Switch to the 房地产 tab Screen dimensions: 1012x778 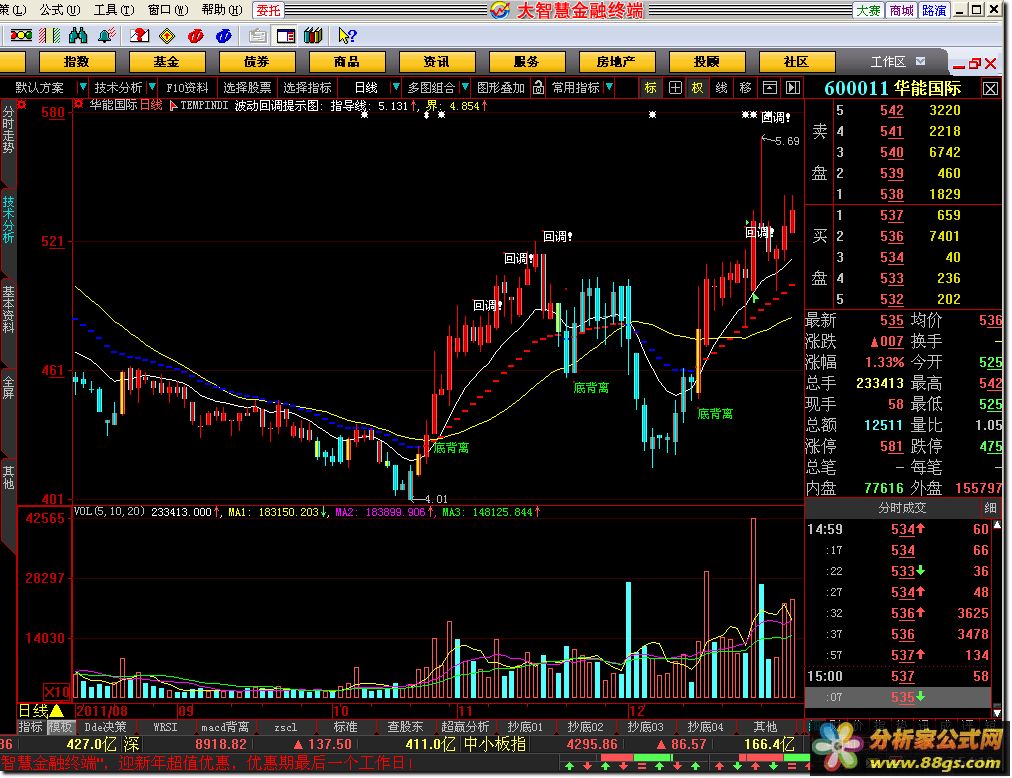(x=617, y=62)
